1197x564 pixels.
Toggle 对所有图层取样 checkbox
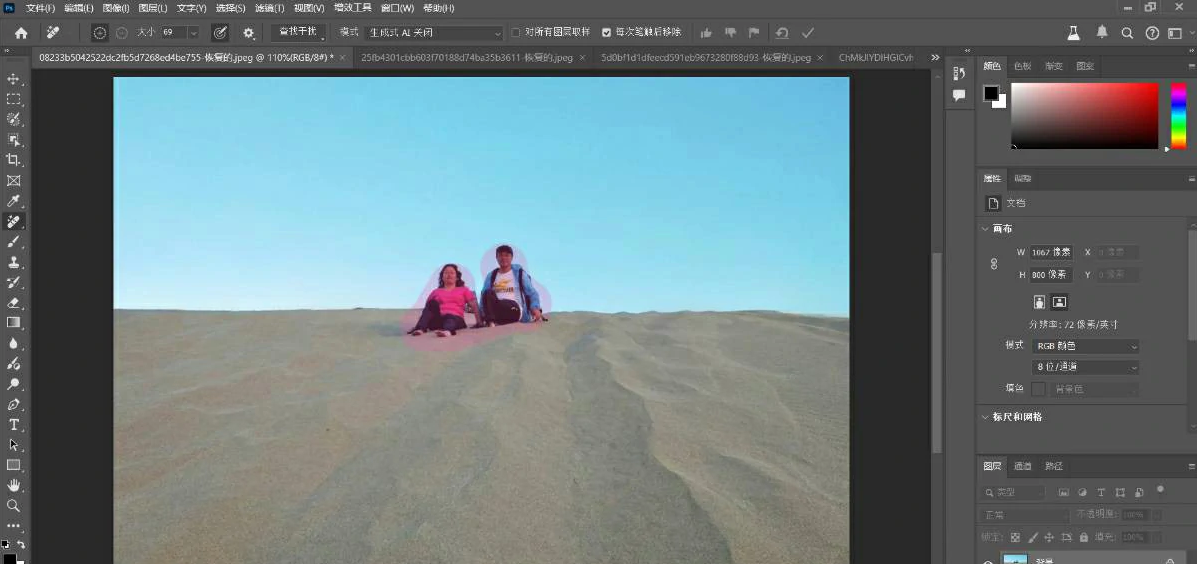[516, 33]
